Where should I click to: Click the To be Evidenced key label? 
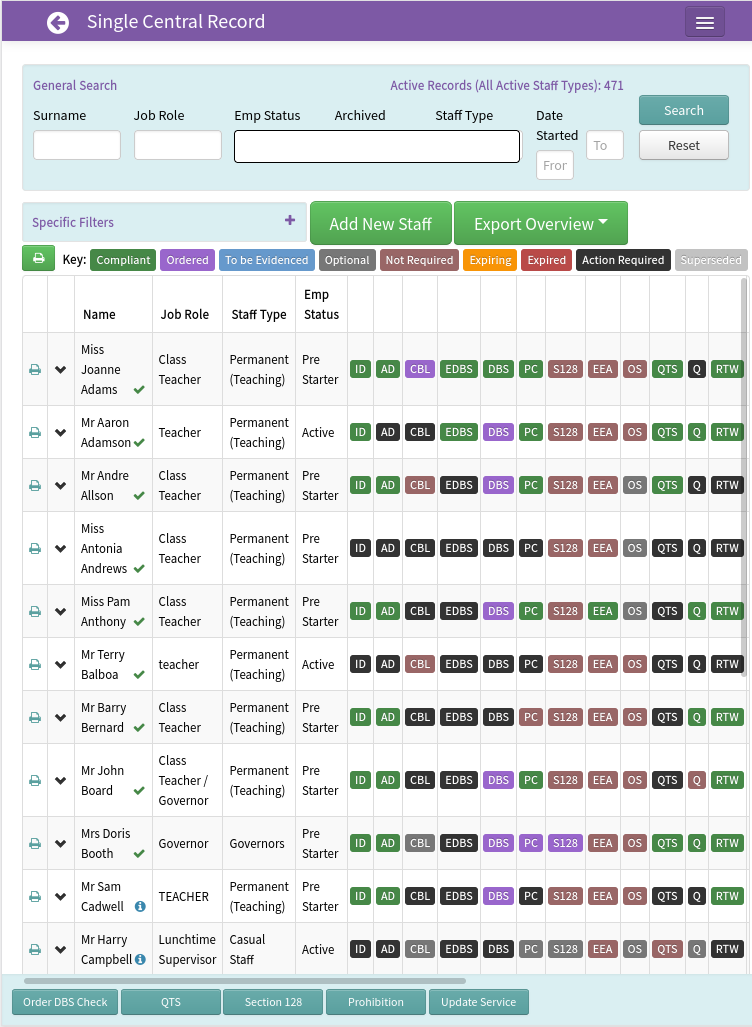(267, 260)
